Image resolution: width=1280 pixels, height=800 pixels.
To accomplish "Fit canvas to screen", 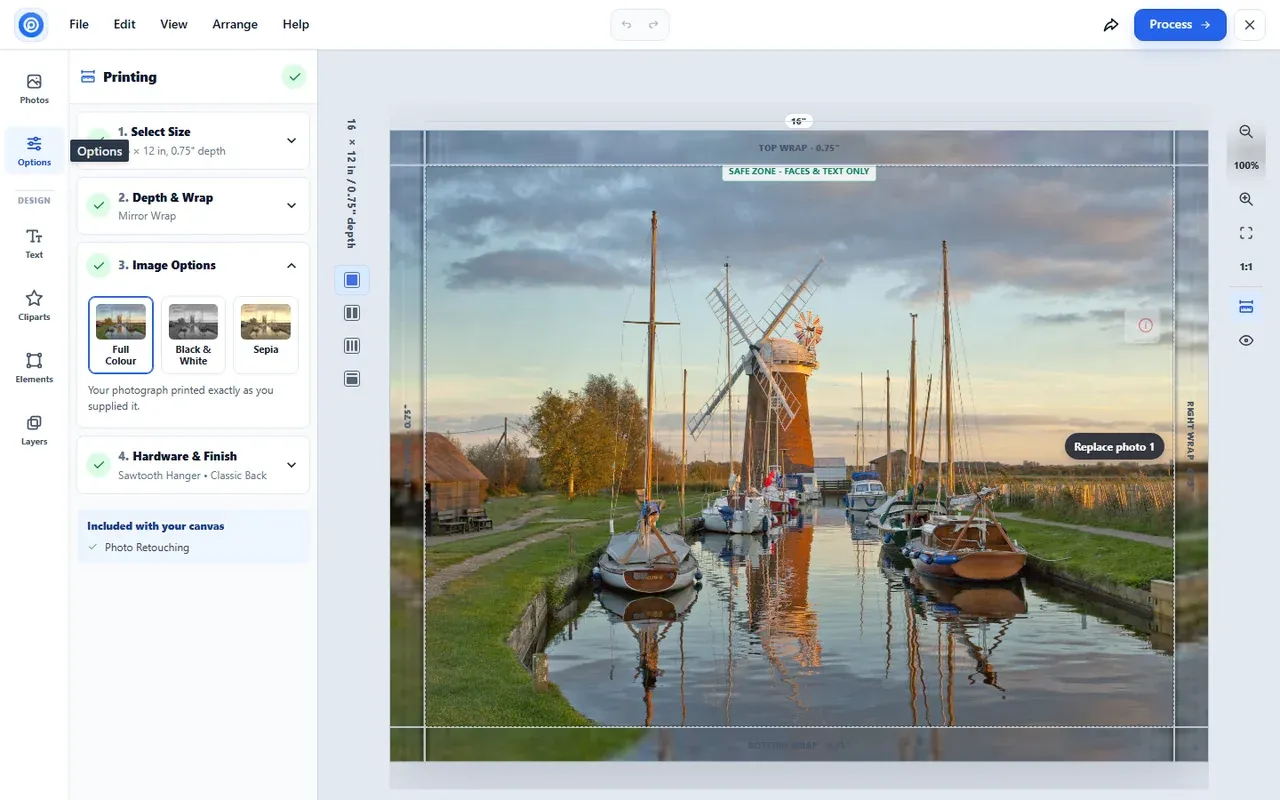I will (1246, 233).
